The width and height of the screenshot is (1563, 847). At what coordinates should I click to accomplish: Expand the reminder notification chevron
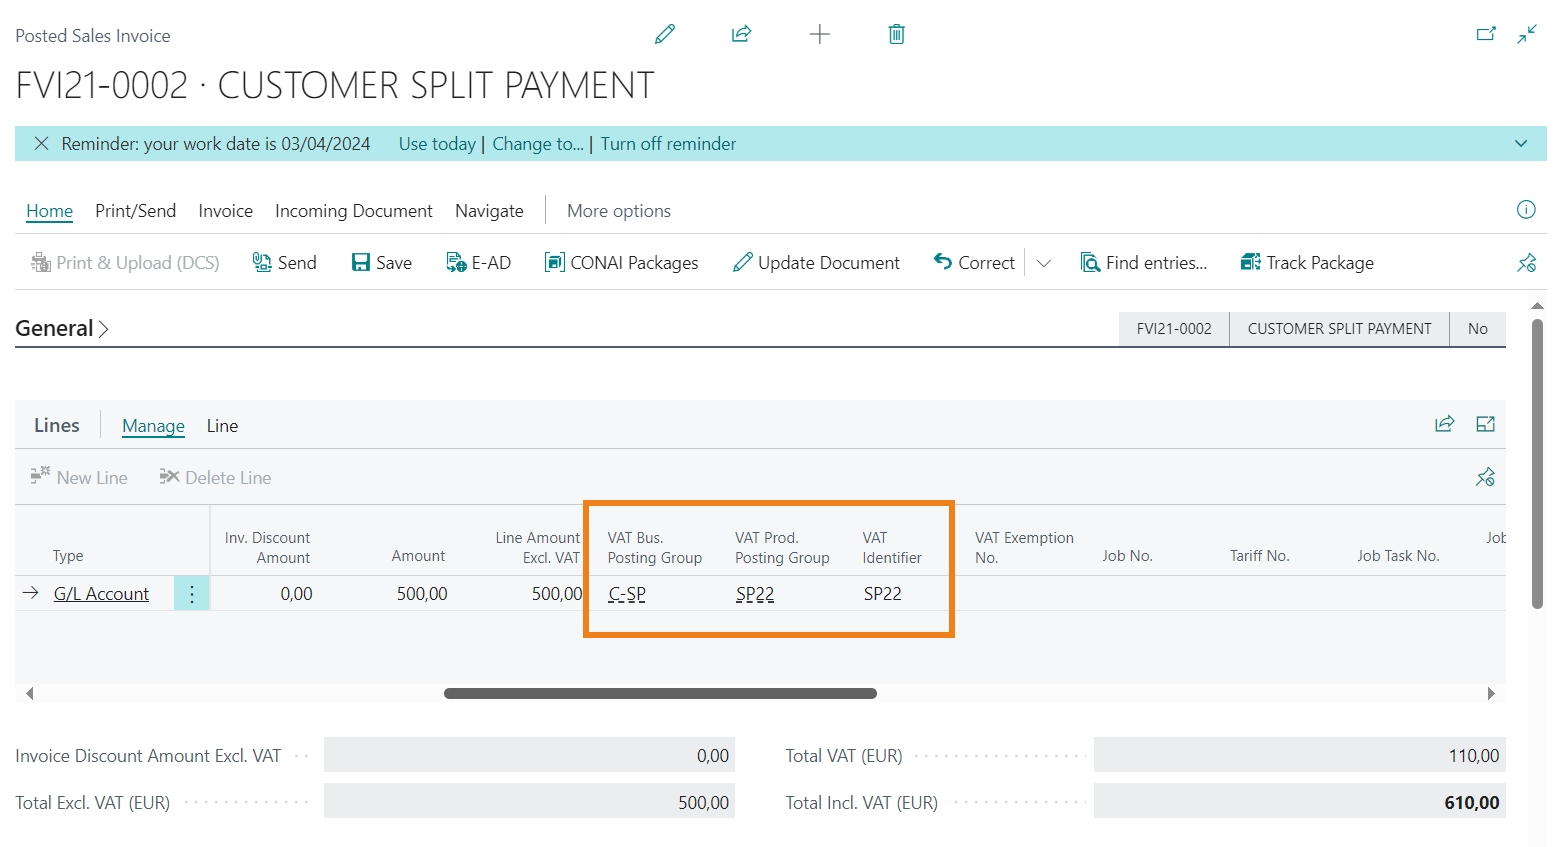click(x=1521, y=144)
